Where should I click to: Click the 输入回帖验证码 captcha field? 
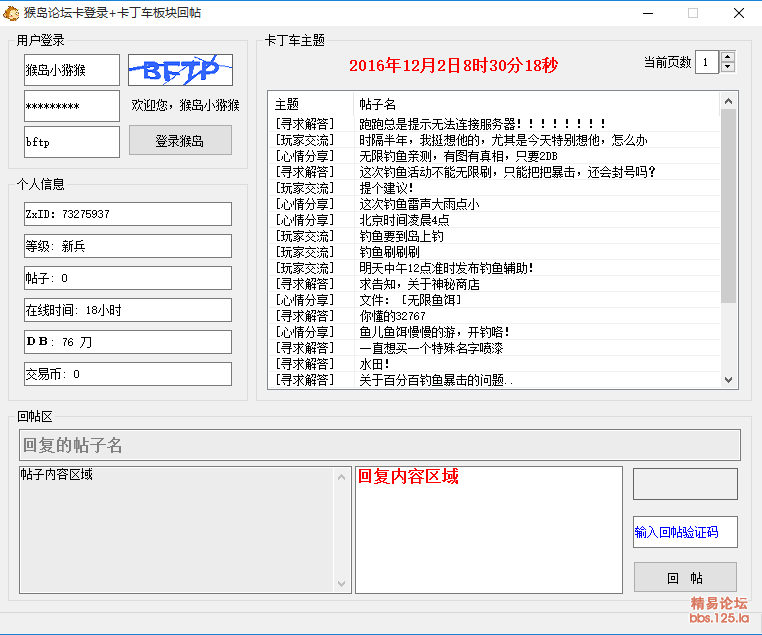click(x=685, y=532)
